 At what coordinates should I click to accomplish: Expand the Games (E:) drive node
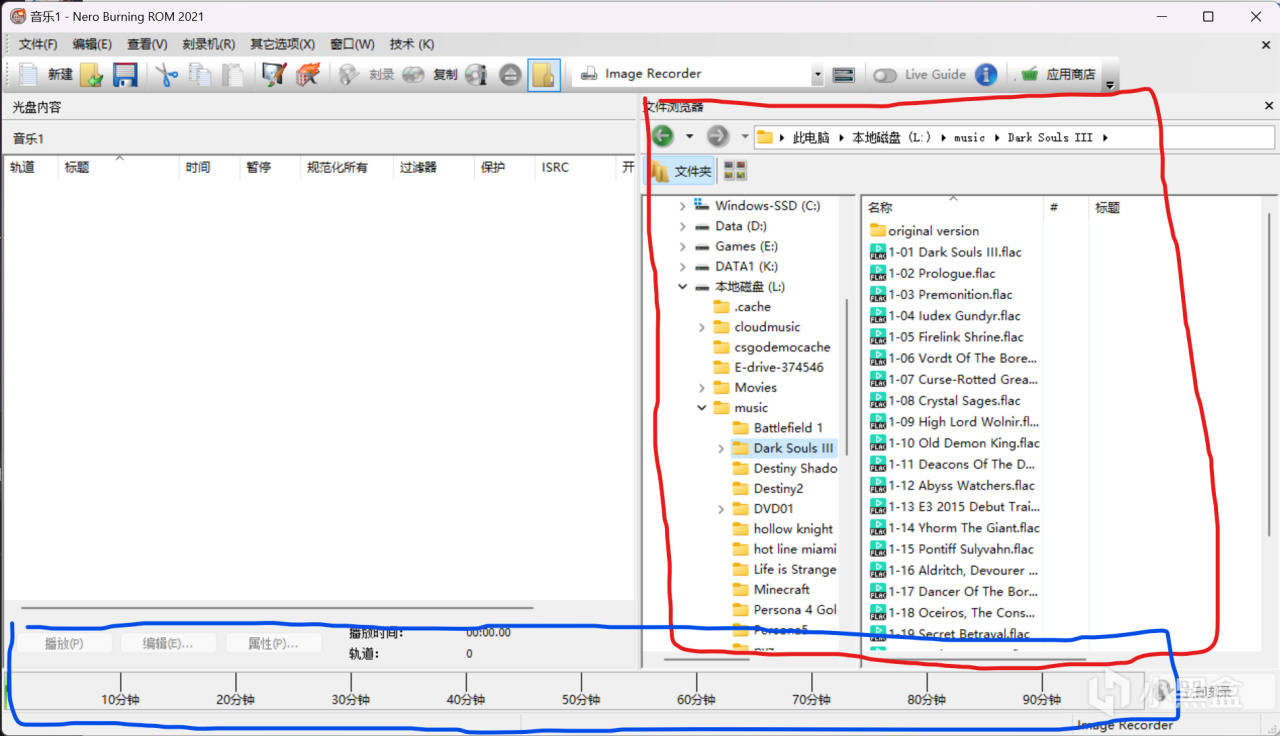pyautogui.click(x=683, y=246)
